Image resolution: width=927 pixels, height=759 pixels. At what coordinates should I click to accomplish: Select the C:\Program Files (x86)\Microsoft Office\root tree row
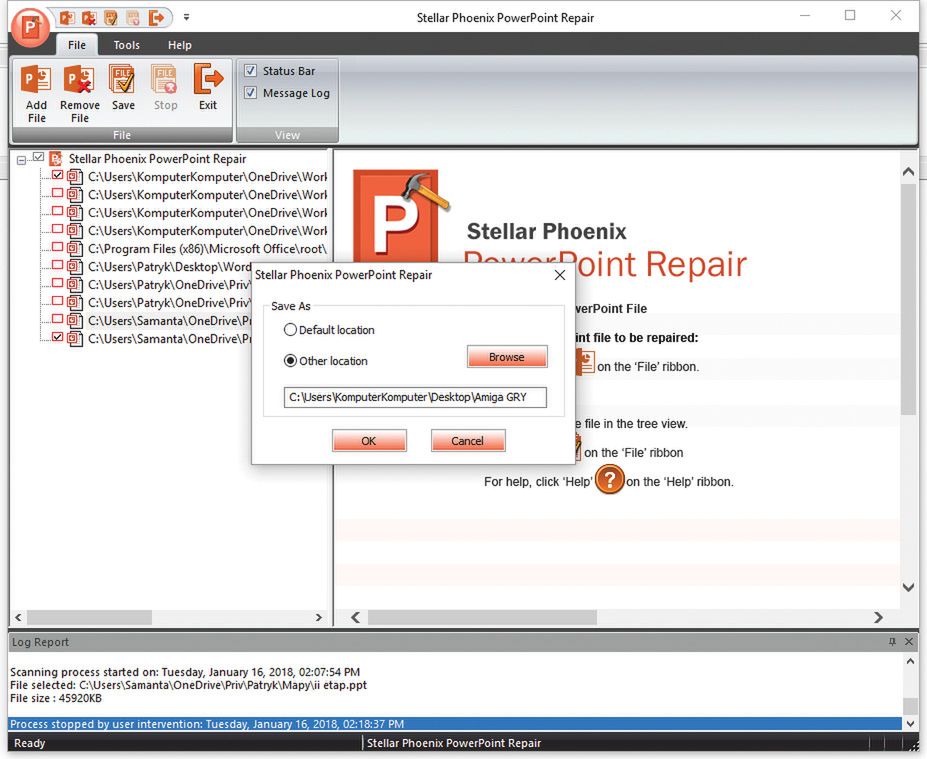pos(207,249)
